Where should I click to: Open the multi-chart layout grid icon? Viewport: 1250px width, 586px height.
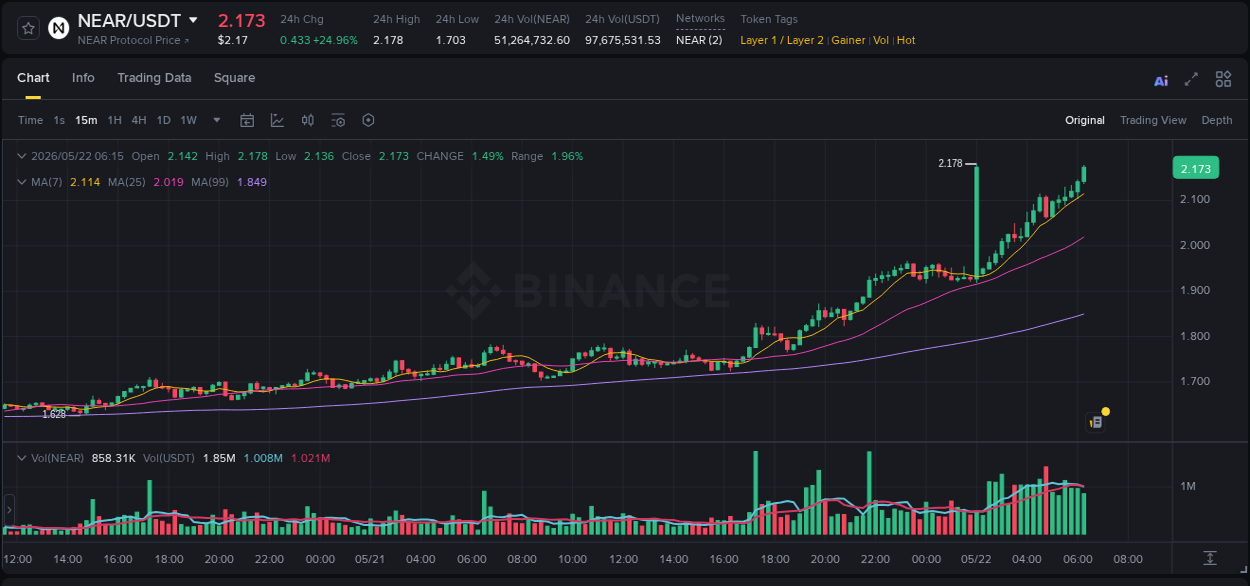point(1223,79)
